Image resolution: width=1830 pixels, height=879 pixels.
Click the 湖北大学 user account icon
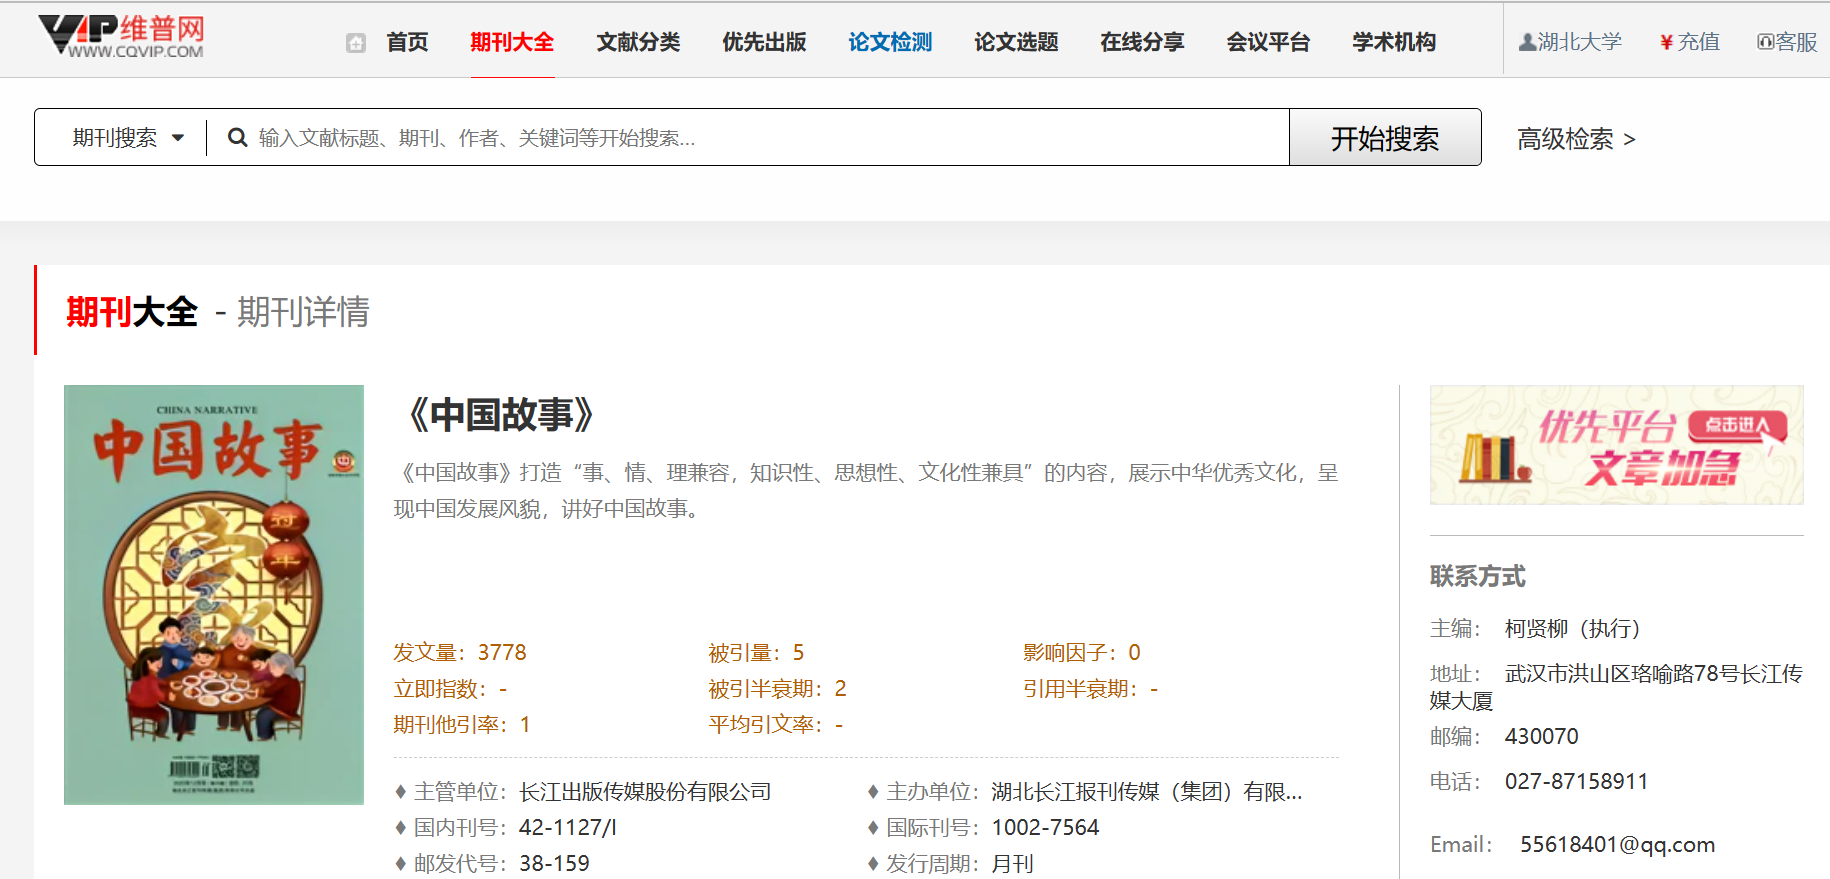coord(1527,42)
